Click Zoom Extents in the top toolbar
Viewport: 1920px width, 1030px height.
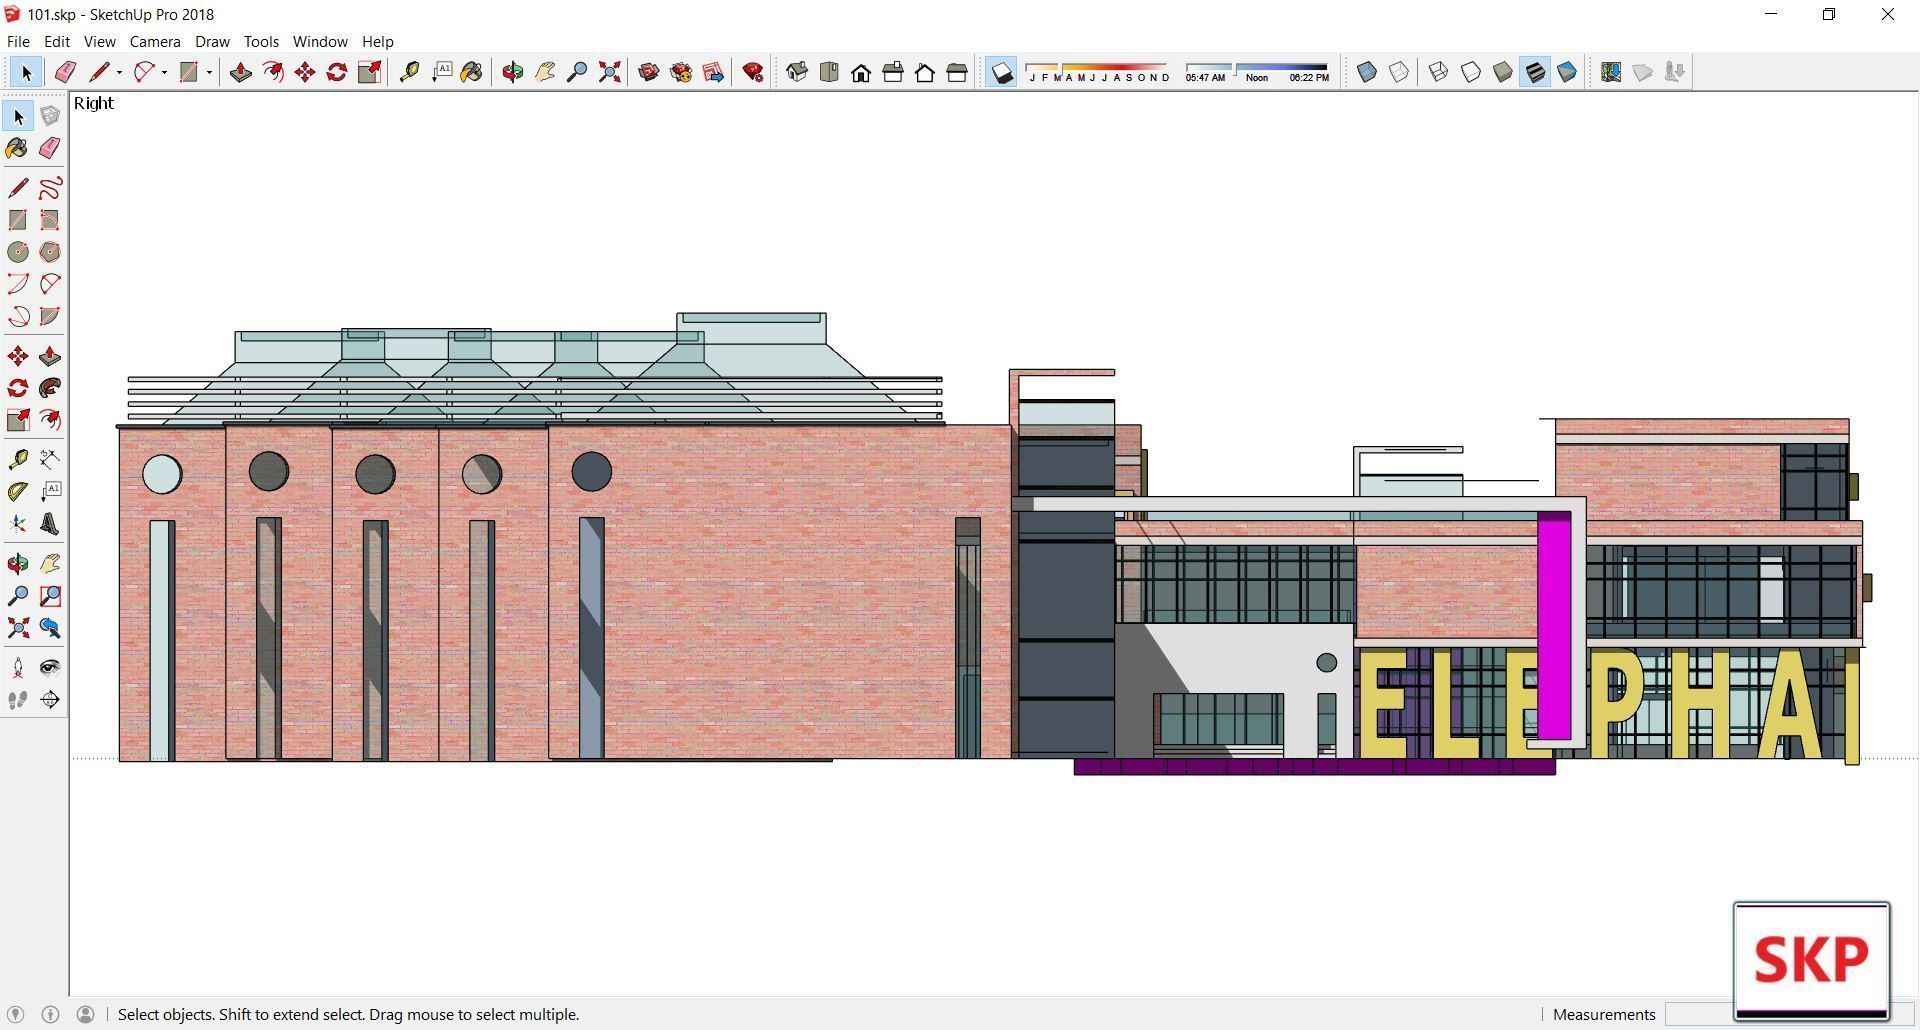[609, 72]
